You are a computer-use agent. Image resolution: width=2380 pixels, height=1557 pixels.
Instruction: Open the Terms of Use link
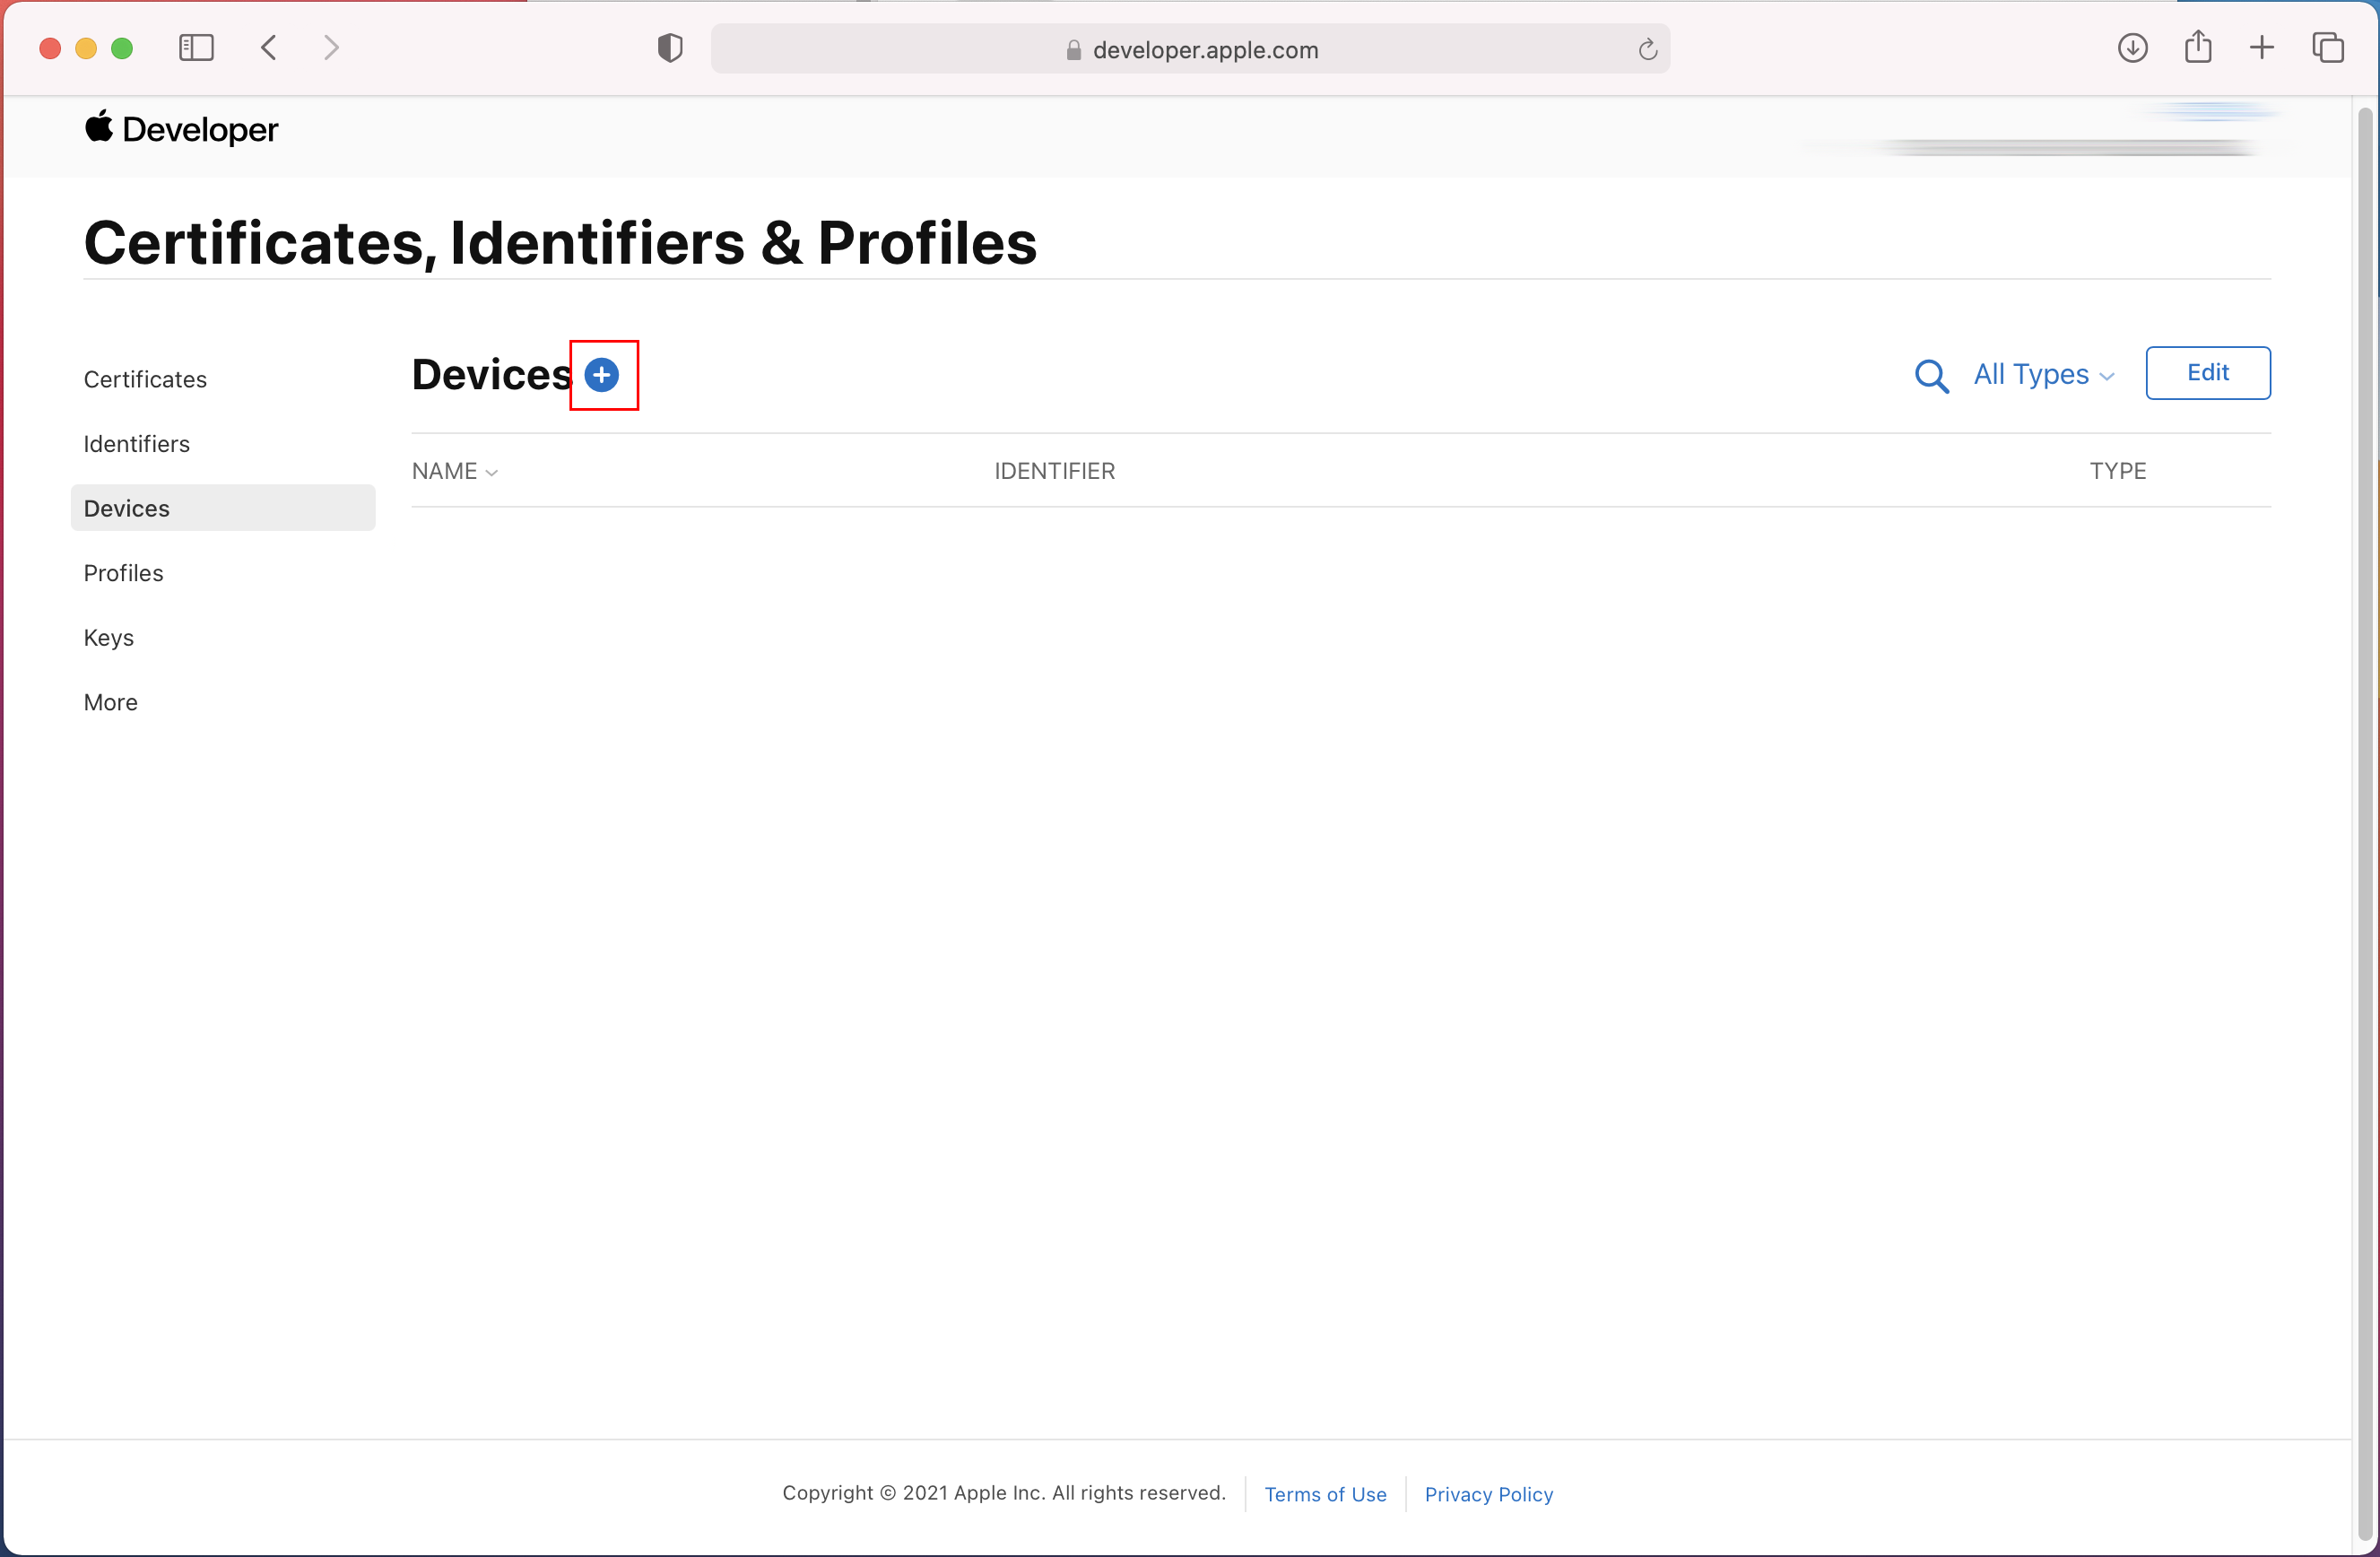point(1325,1494)
